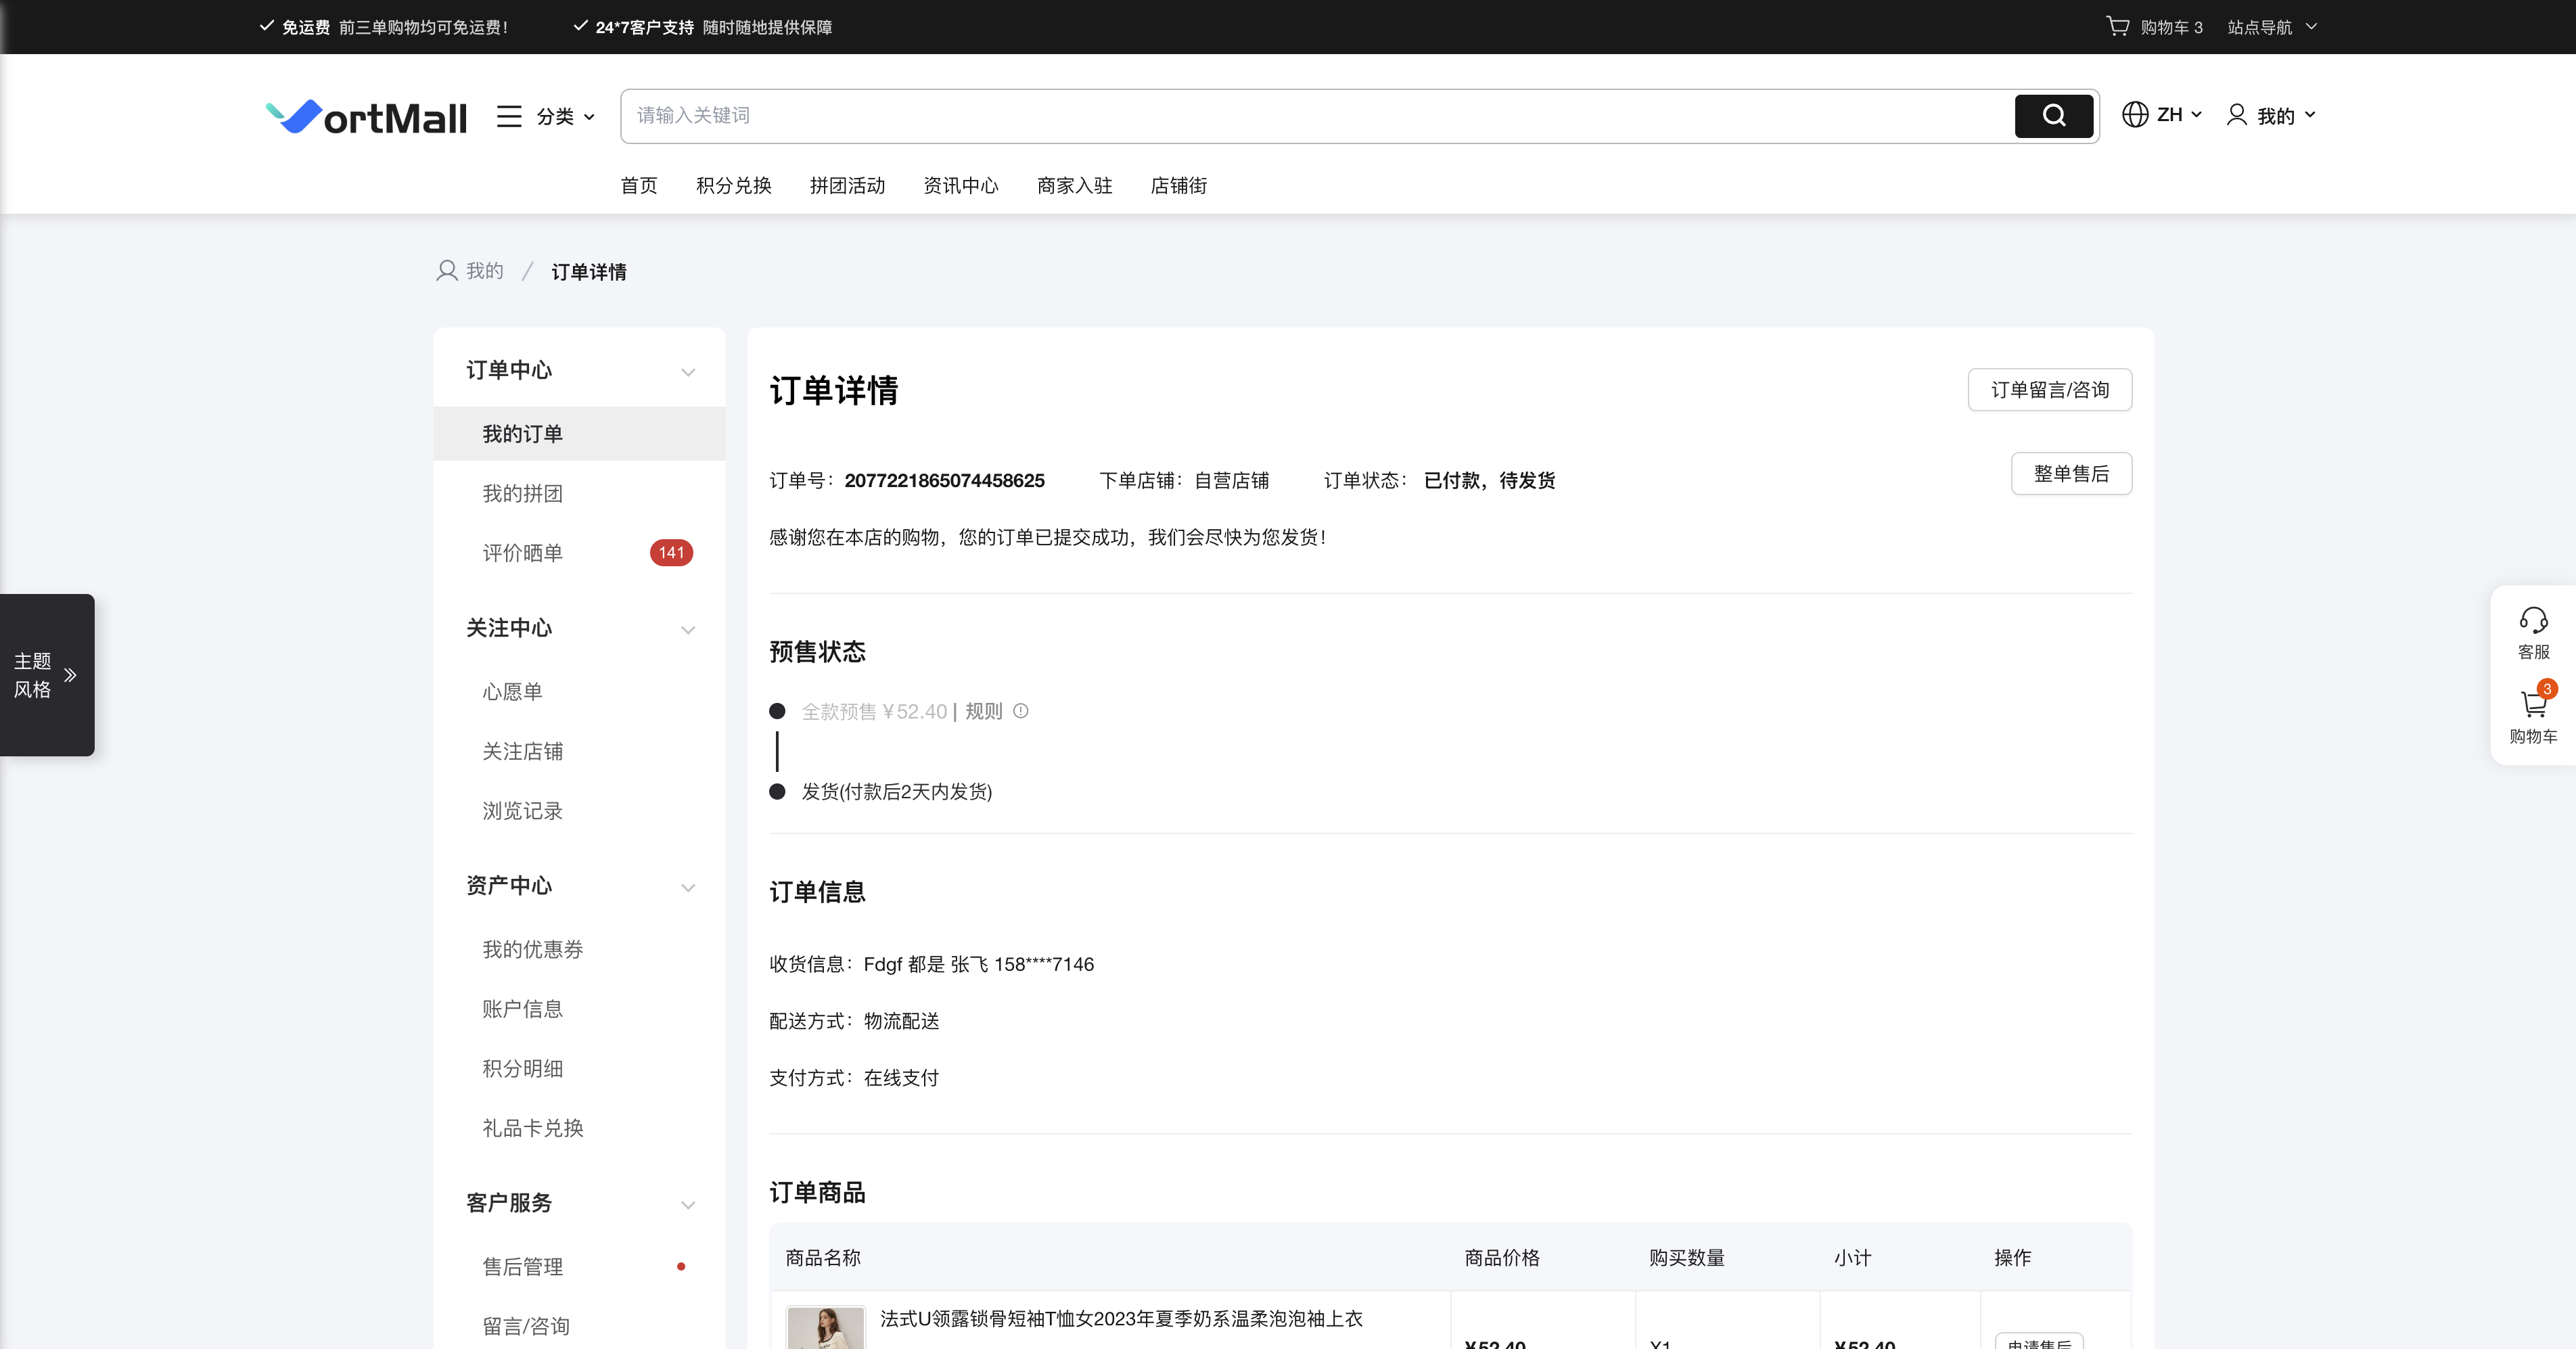Select 积分明细 in sidebar

[523, 1069]
